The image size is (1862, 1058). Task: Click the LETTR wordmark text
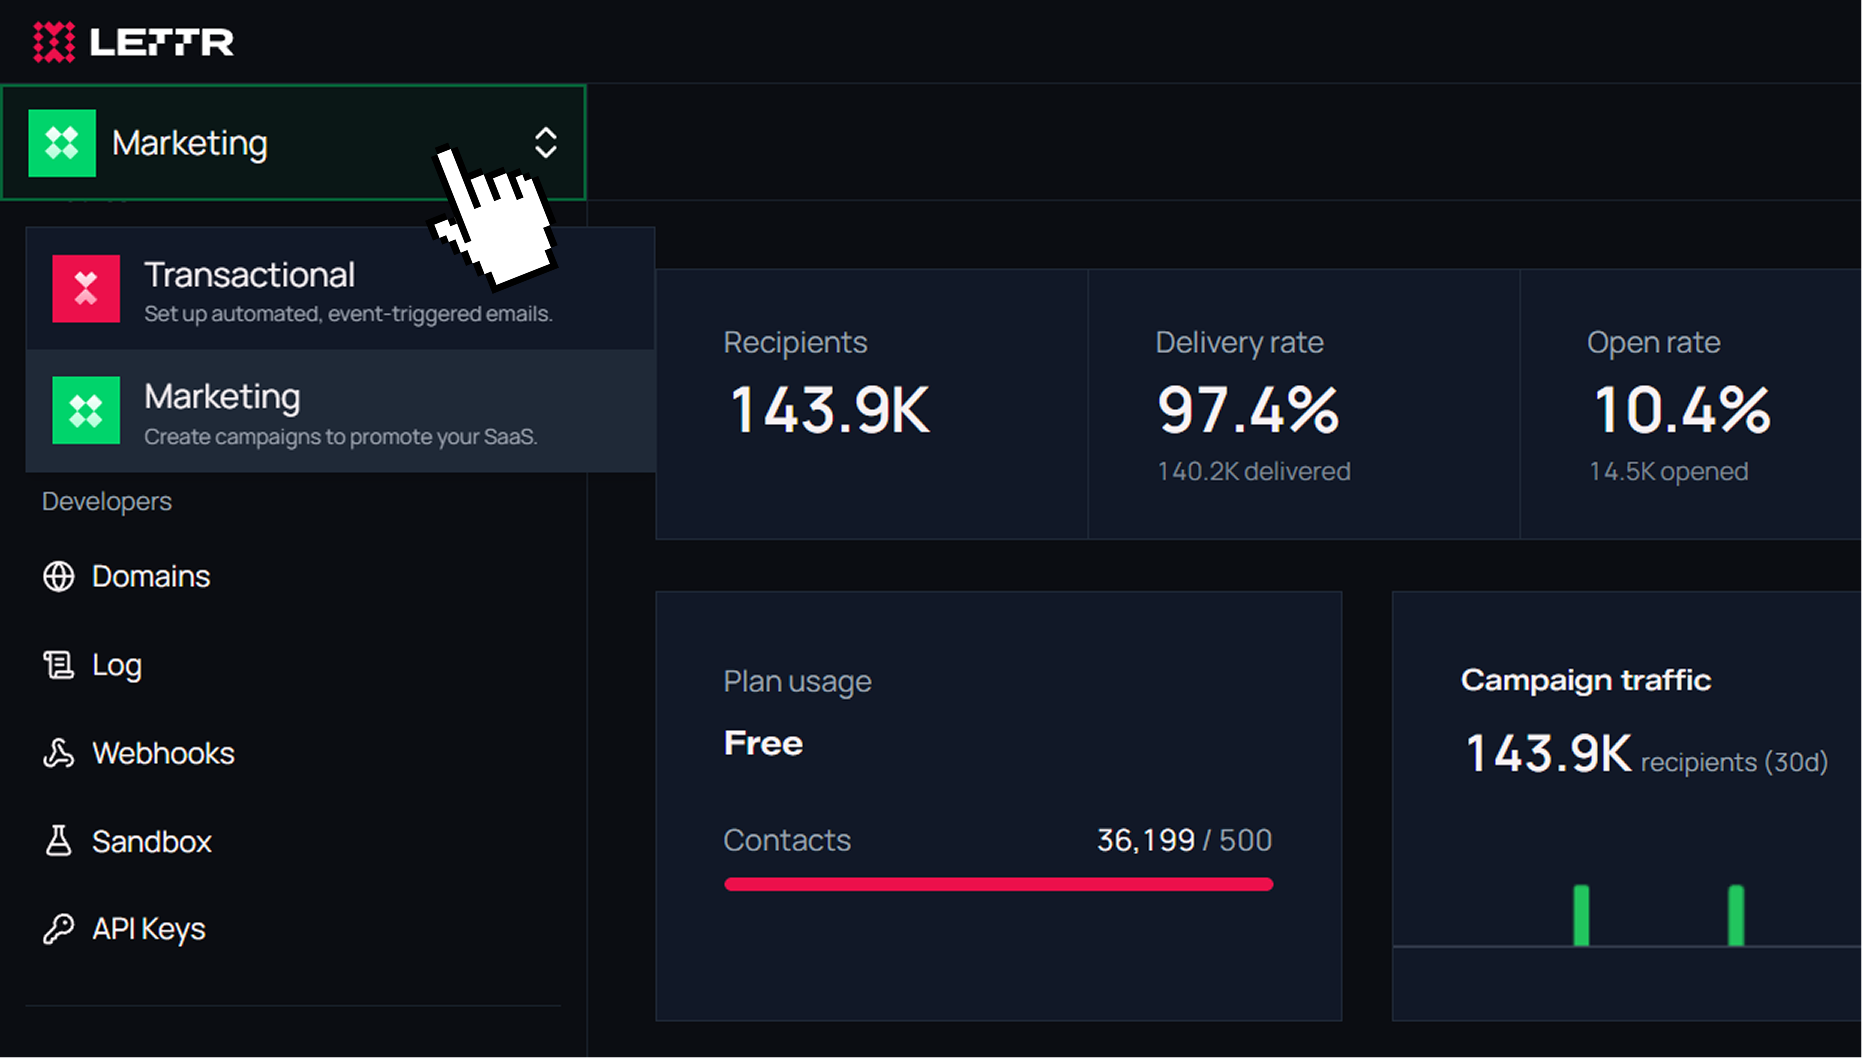tap(162, 42)
